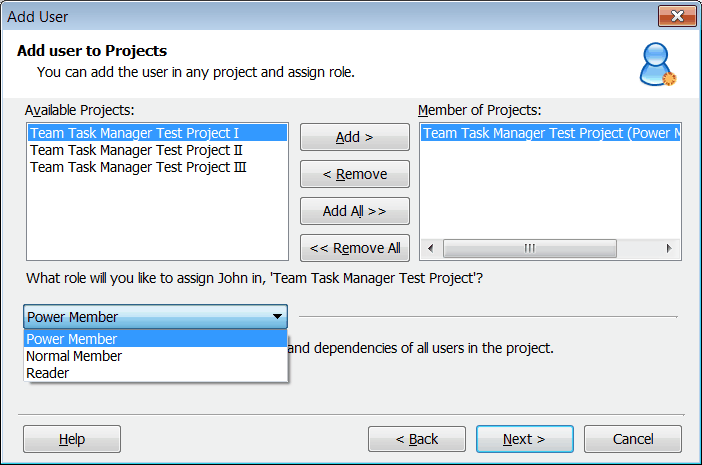Click the Add All >> button
Viewport: 702px width, 465px height.
pos(354,211)
